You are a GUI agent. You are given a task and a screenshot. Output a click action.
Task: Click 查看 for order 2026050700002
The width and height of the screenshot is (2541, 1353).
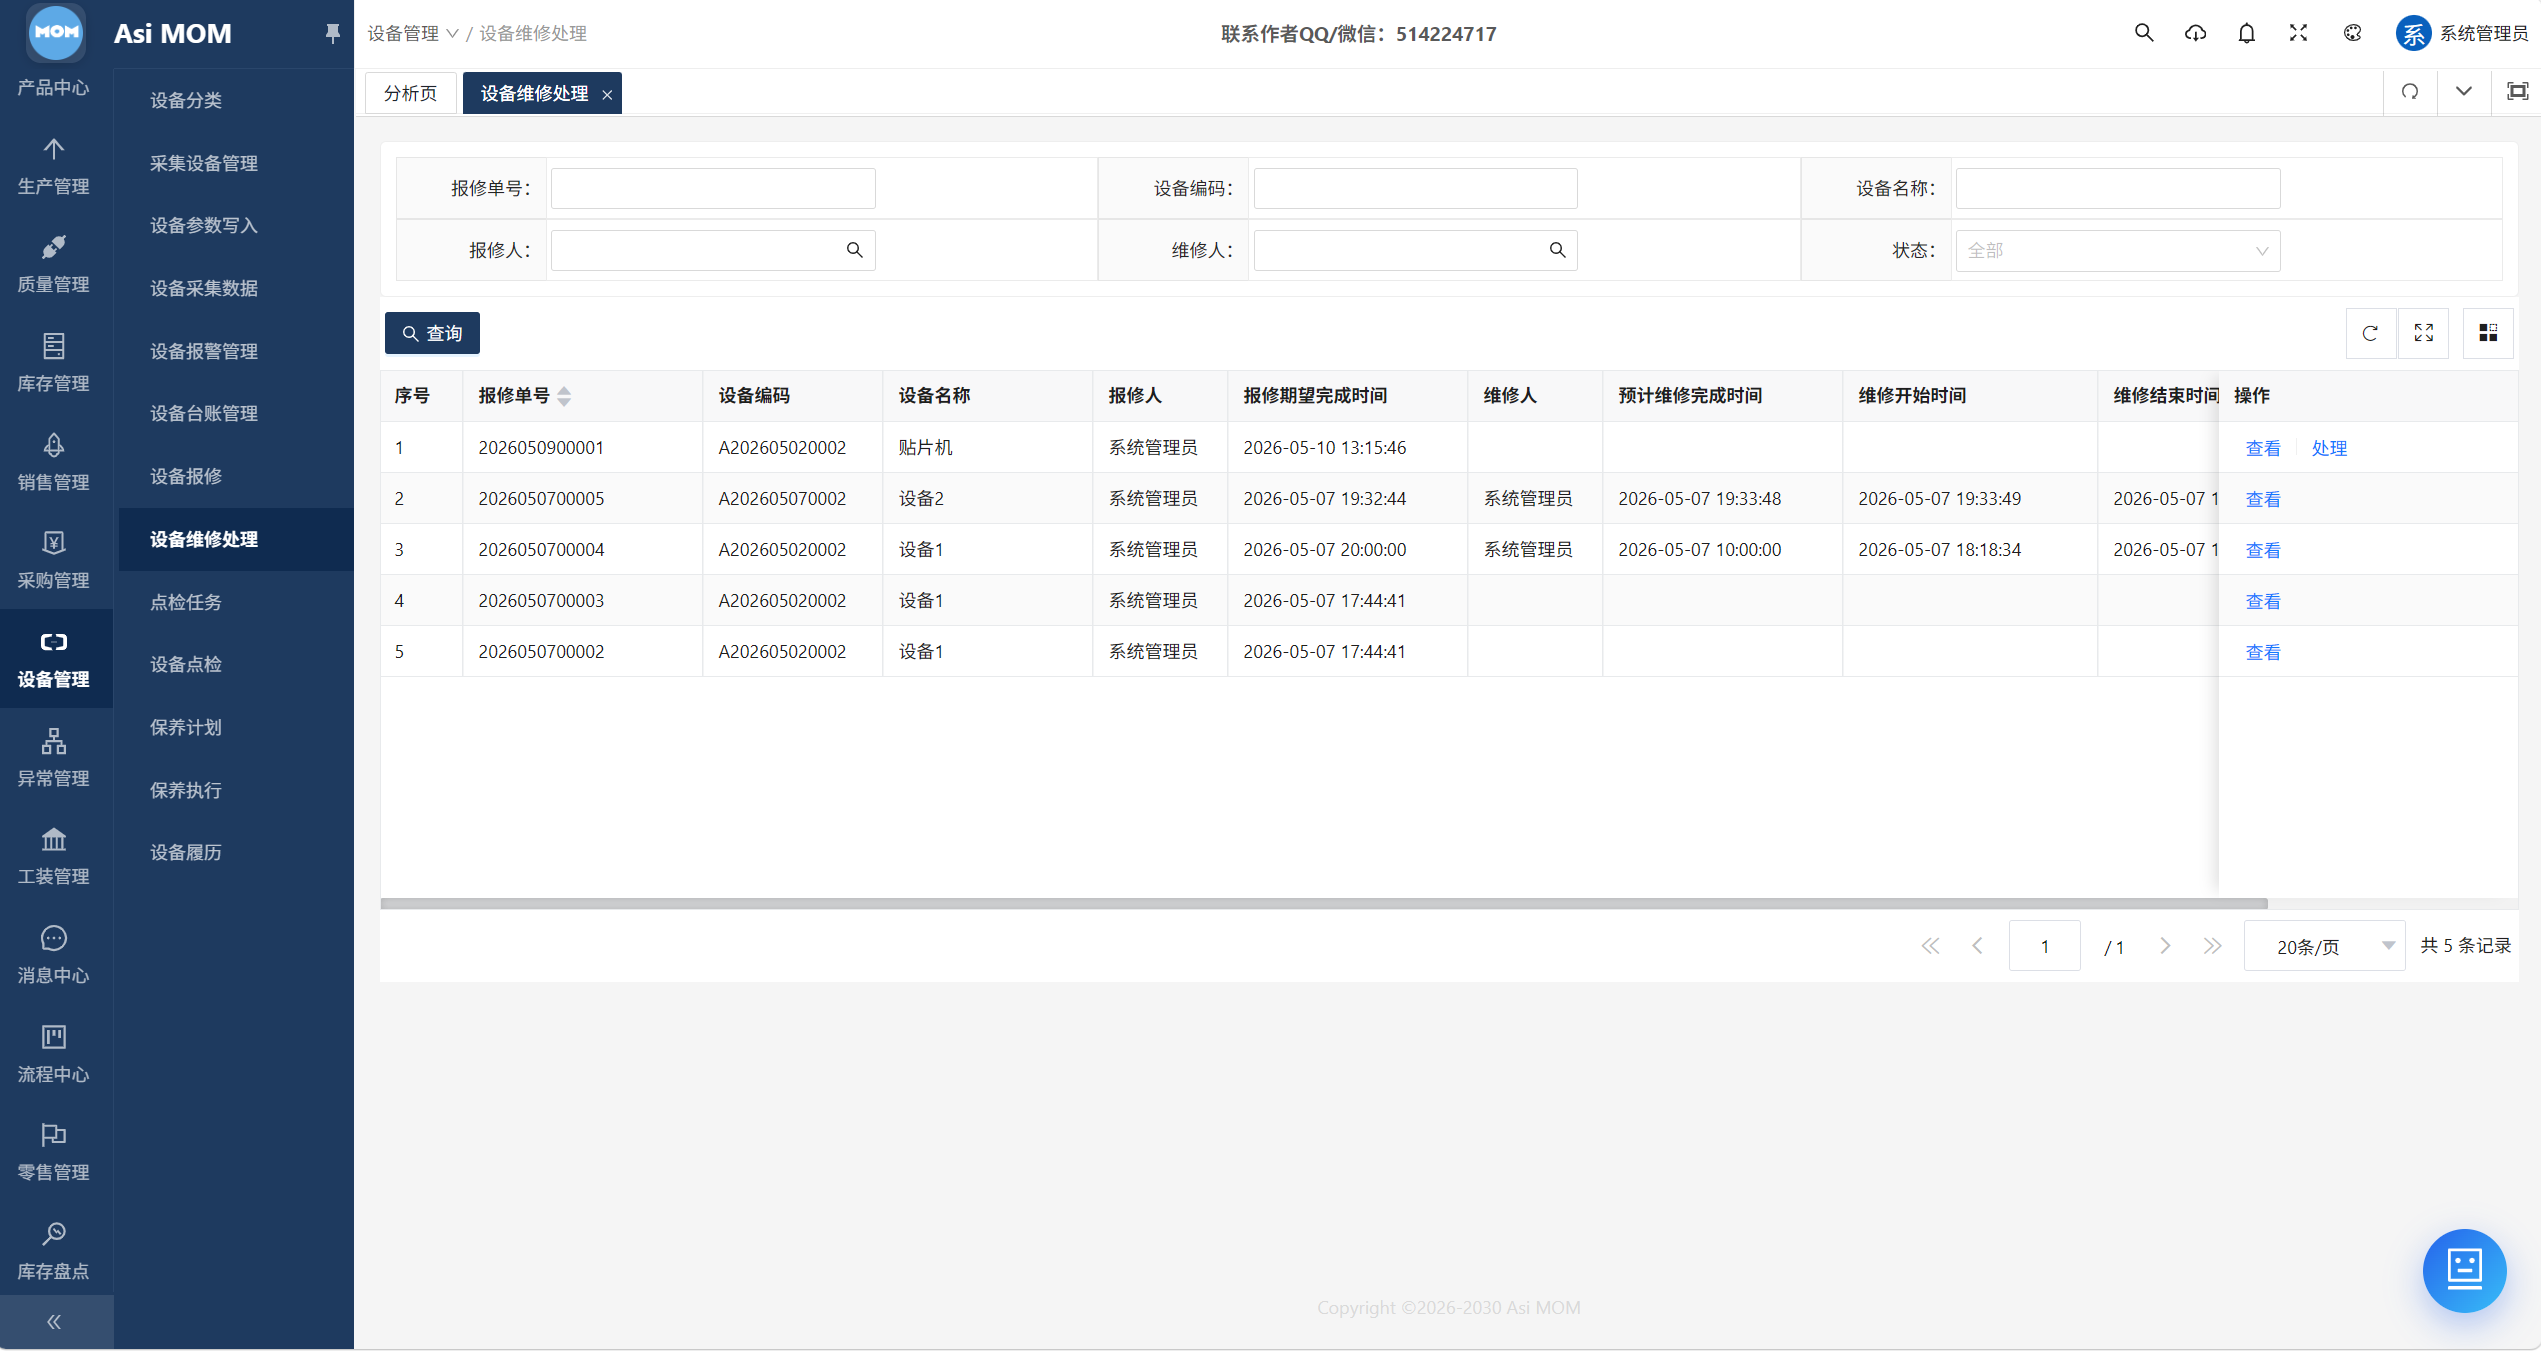[2263, 652]
